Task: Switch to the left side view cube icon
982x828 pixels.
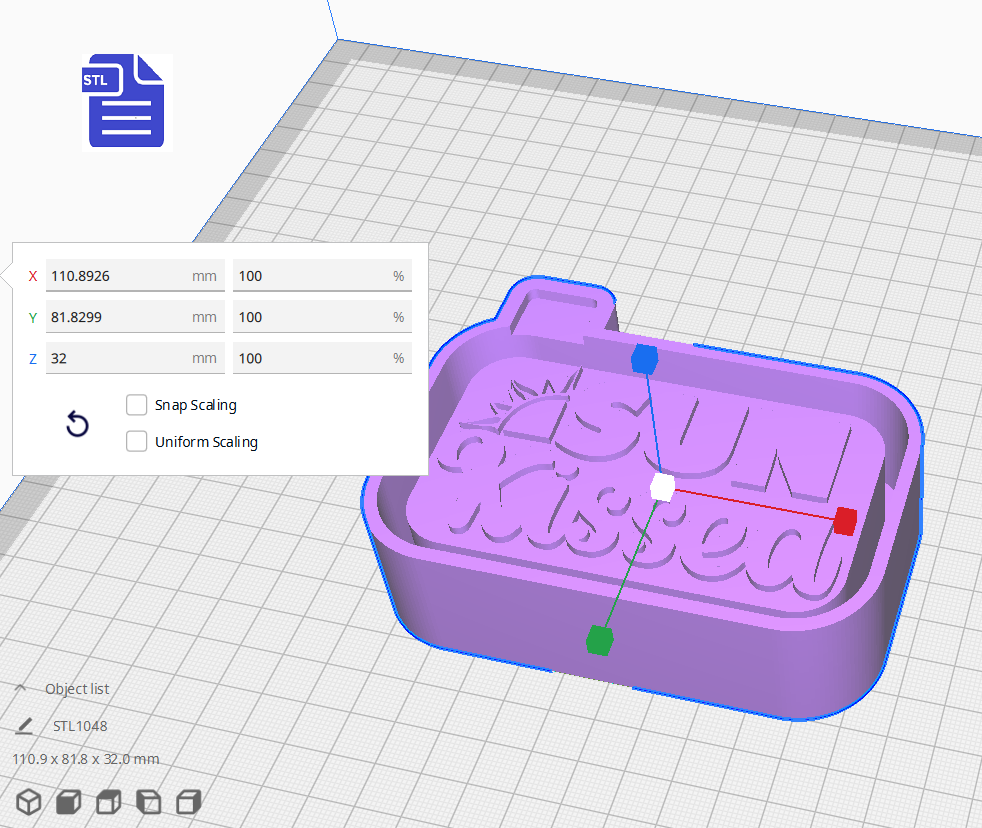Action: 148,801
